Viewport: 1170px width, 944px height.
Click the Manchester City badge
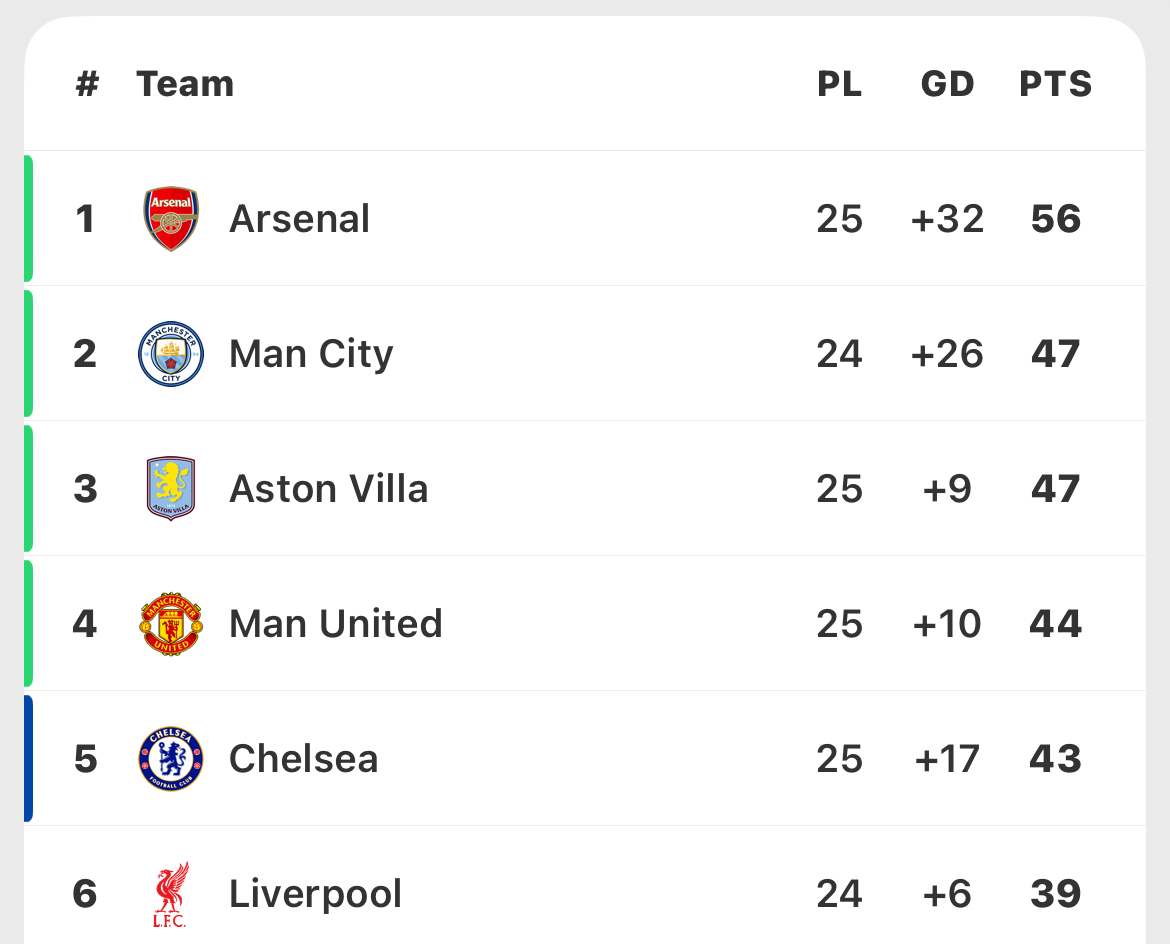pyautogui.click(x=171, y=354)
